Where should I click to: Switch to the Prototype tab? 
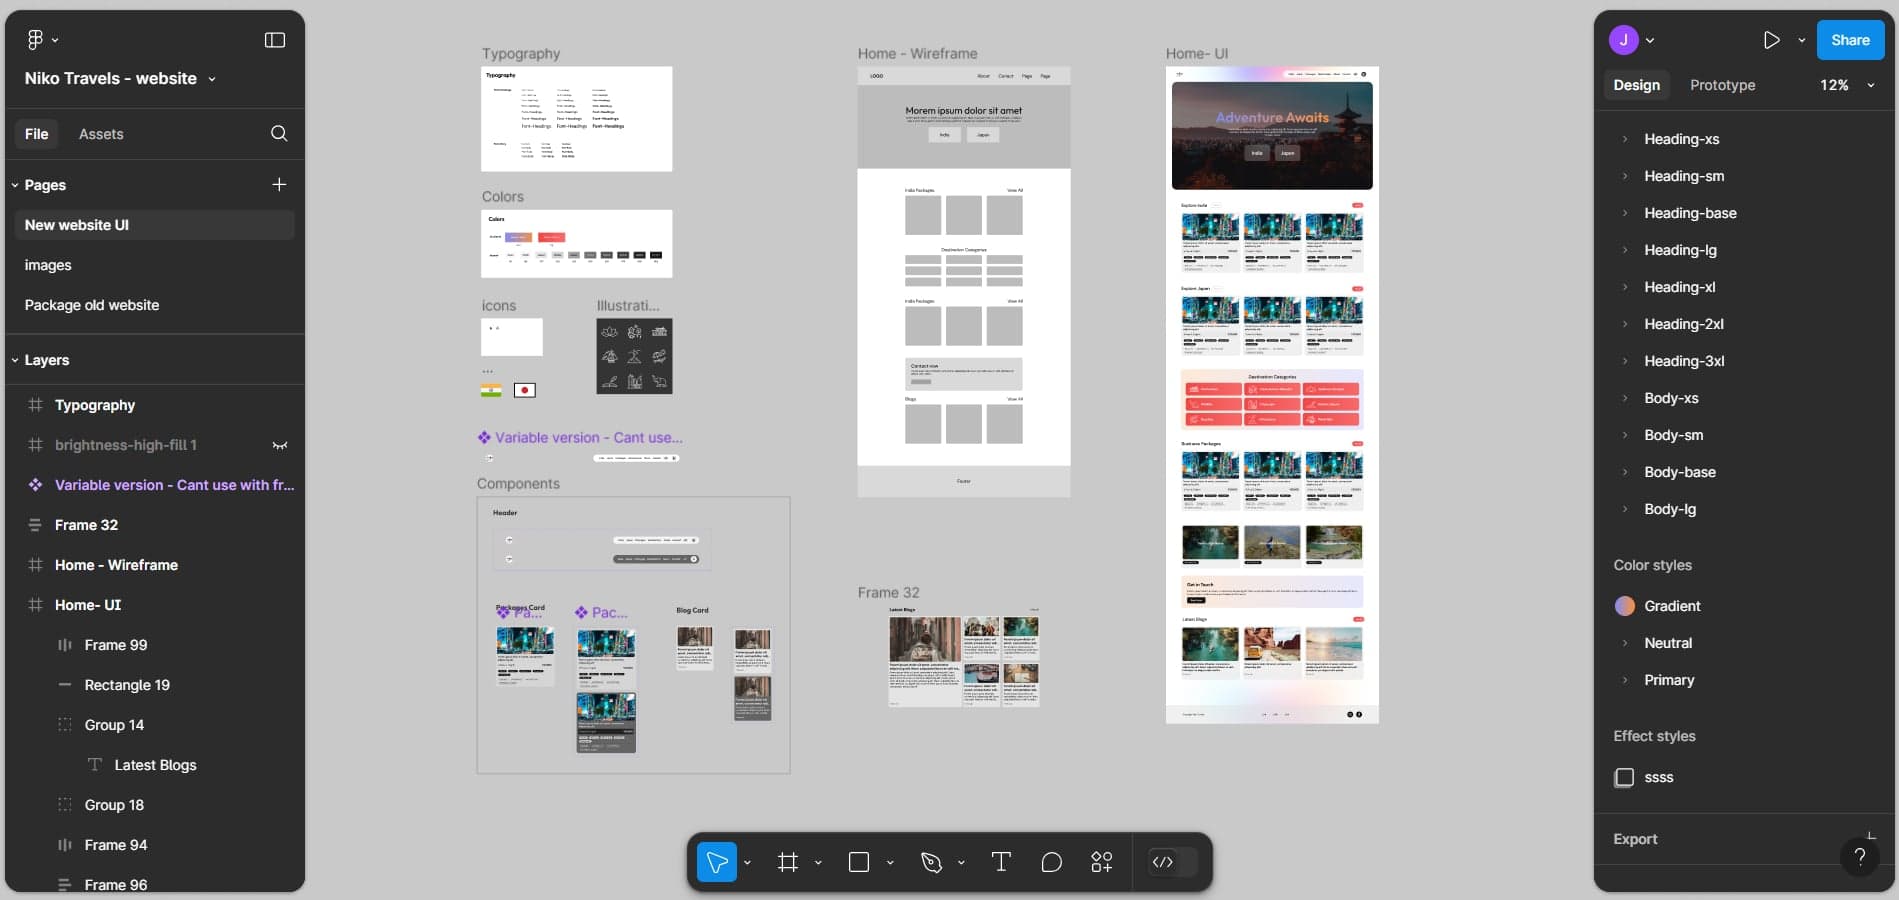(1722, 85)
